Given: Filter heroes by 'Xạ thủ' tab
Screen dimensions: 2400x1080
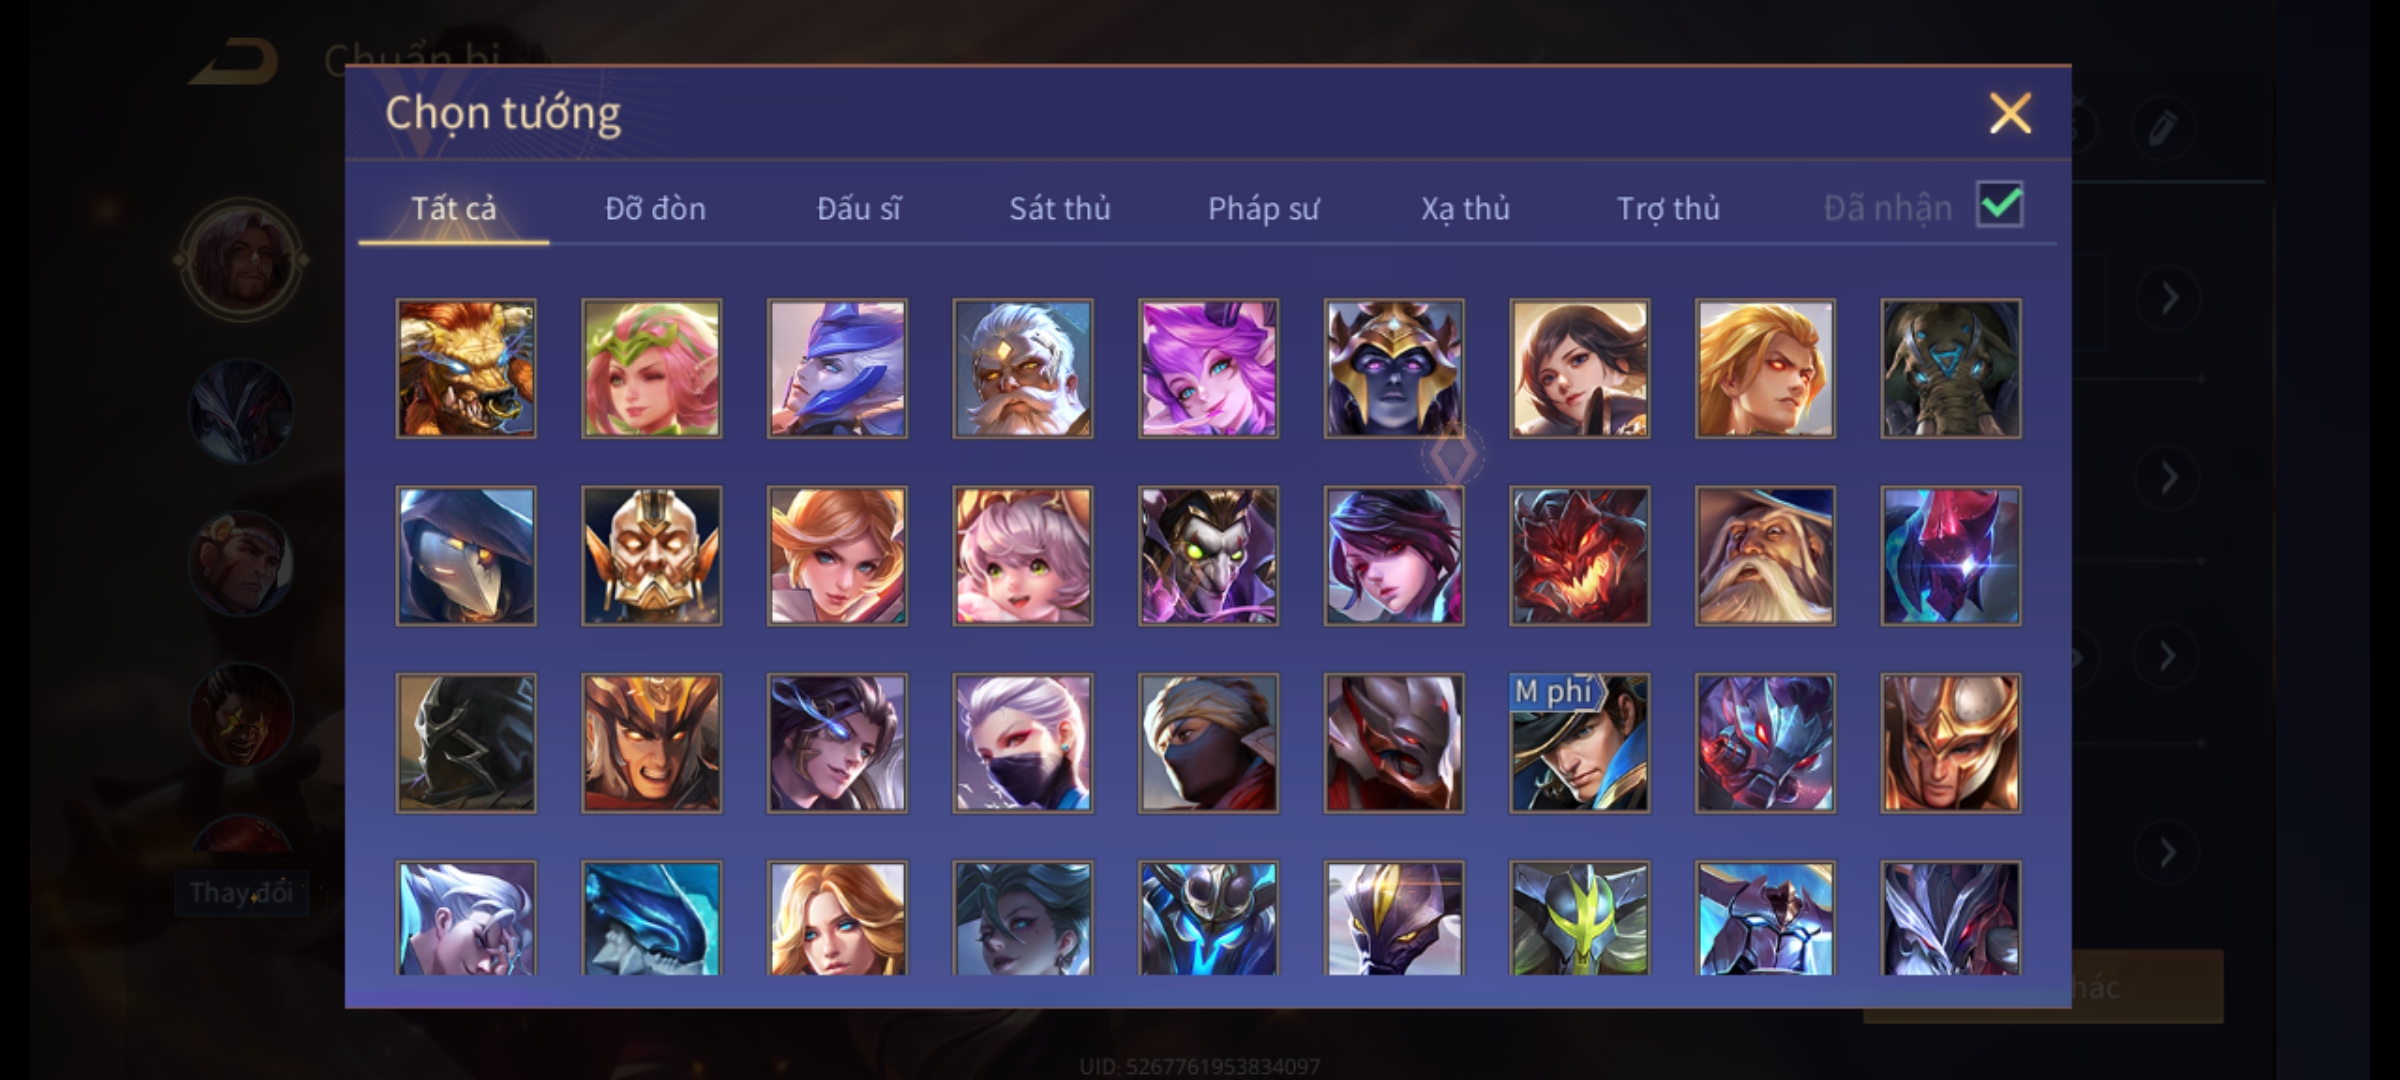Looking at the screenshot, I should pyautogui.click(x=1465, y=208).
